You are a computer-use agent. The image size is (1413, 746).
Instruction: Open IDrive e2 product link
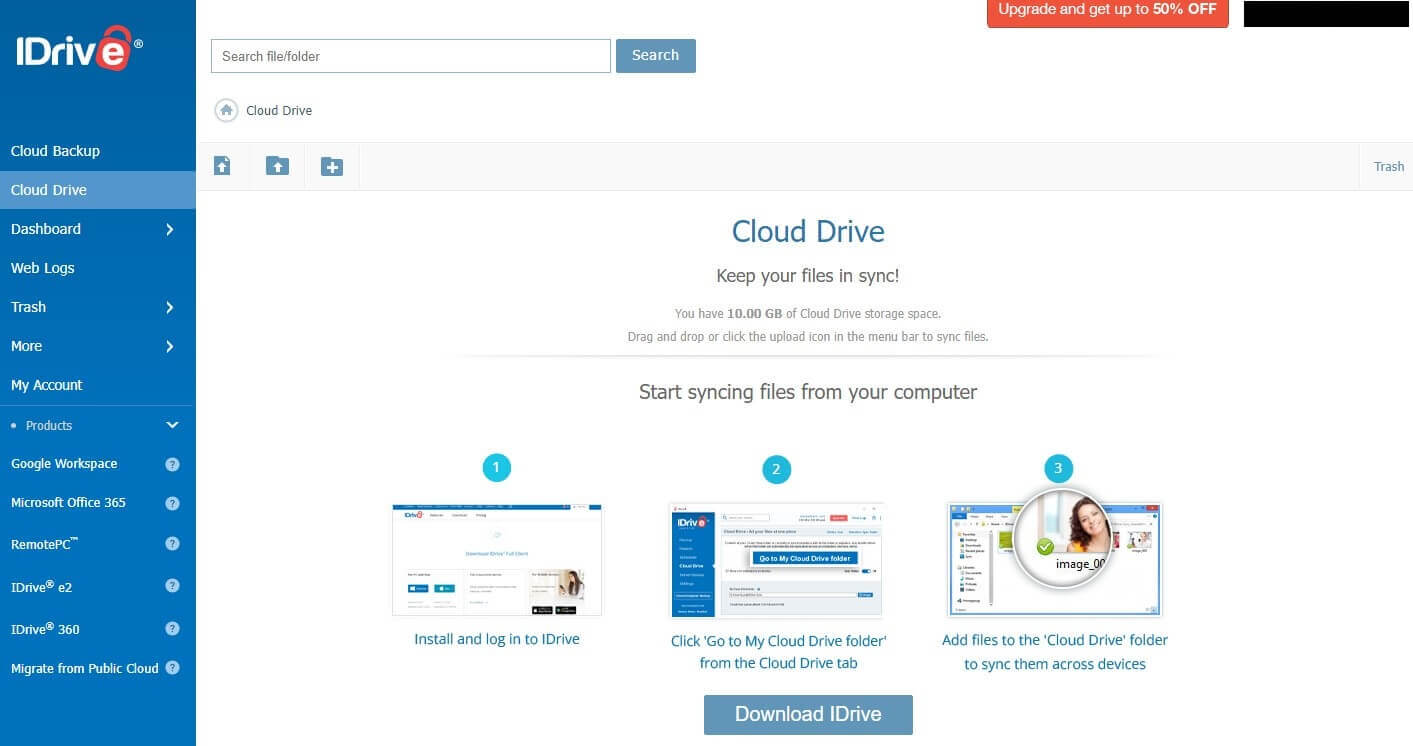point(42,587)
